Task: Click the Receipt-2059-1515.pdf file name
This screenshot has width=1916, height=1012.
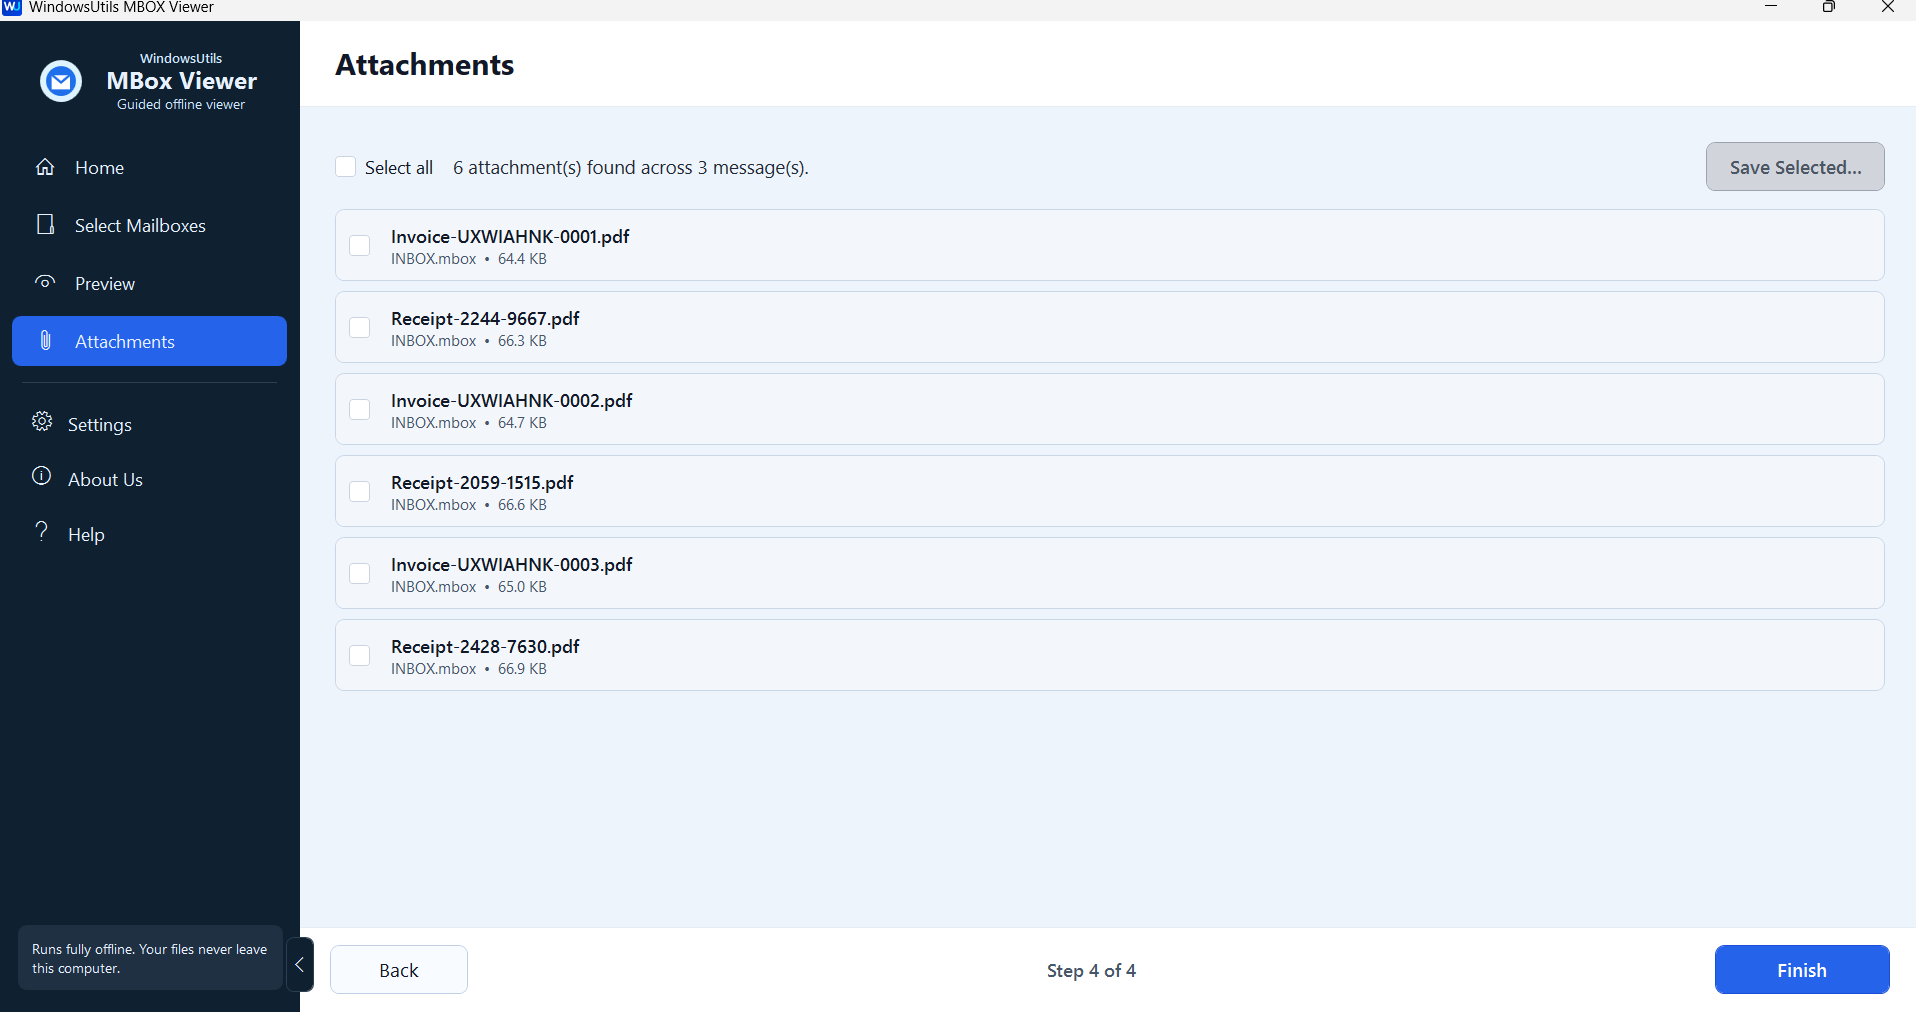Action: pyautogui.click(x=482, y=483)
